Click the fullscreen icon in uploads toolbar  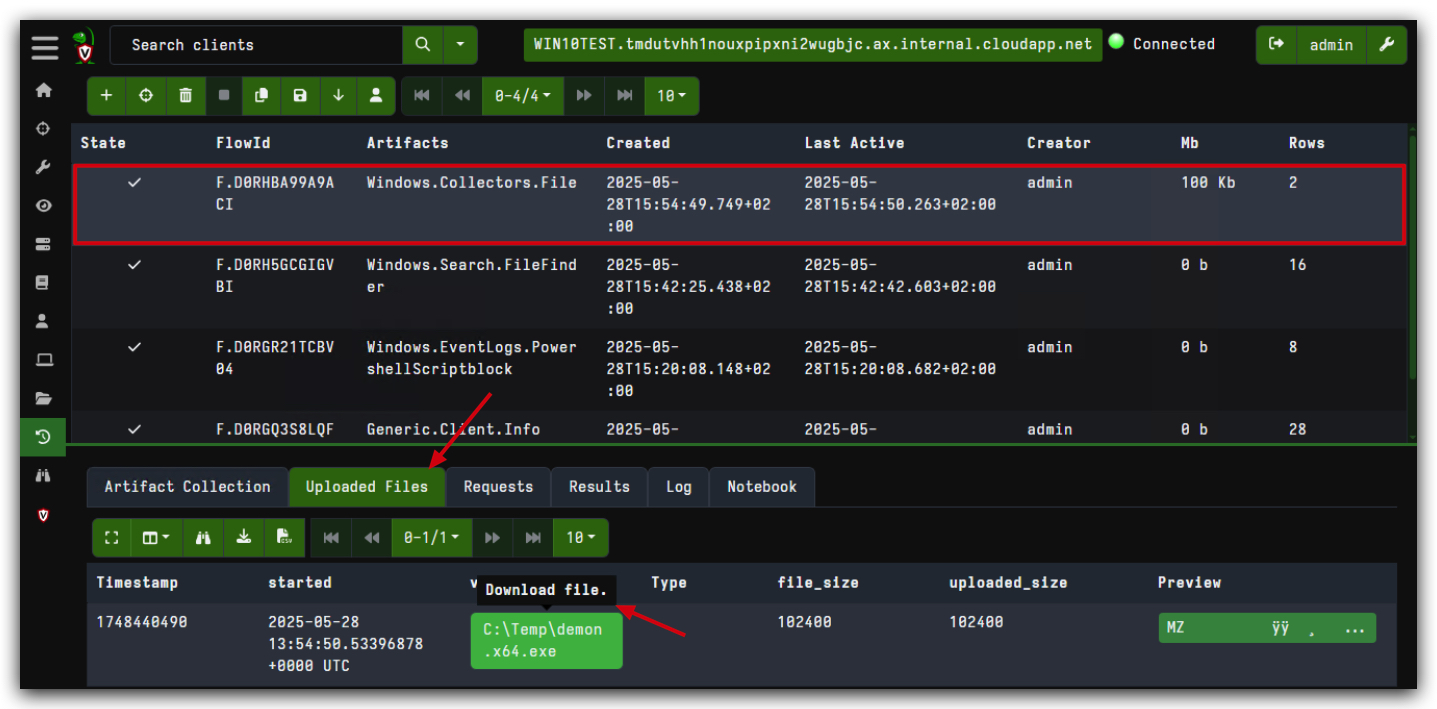pyautogui.click(x=112, y=538)
